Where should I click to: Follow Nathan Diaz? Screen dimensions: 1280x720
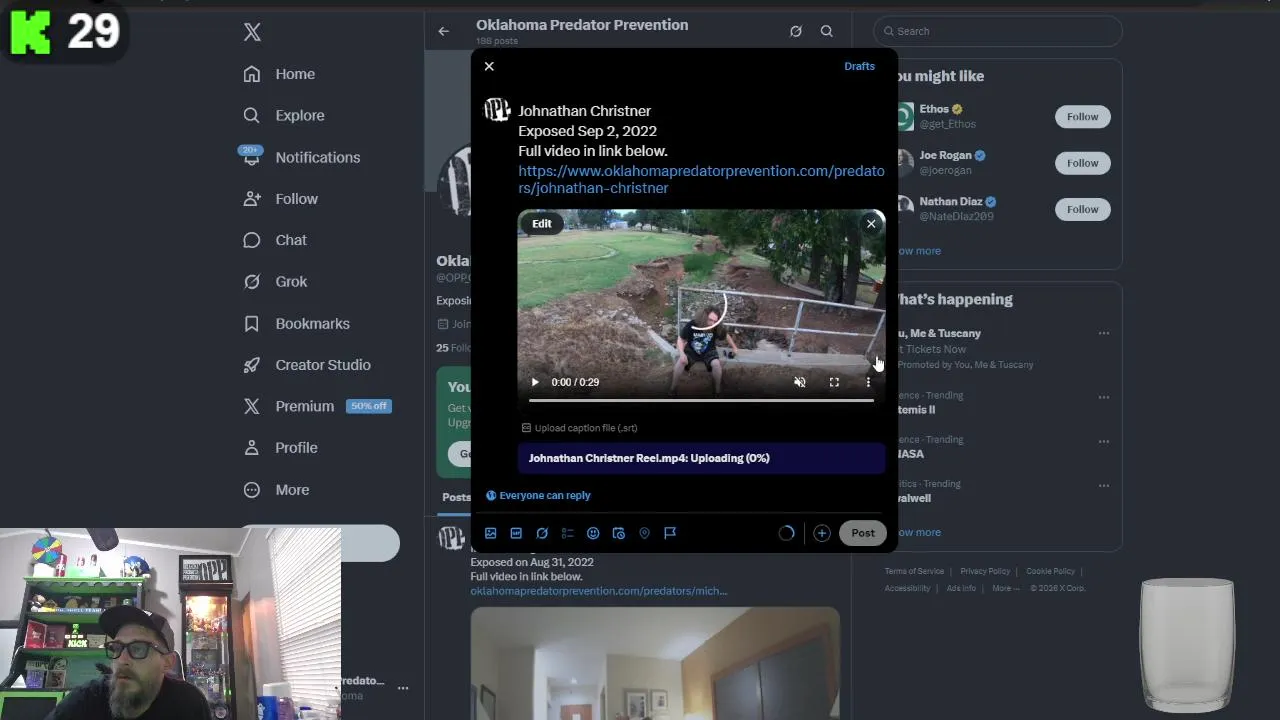(1082, 209)
